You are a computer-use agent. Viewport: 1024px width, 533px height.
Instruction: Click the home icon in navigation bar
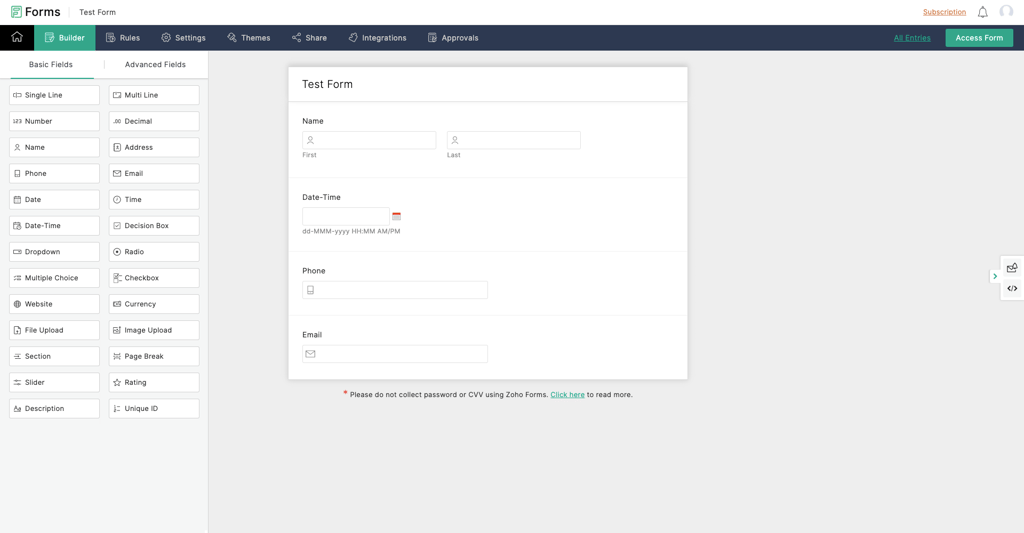point(17,37)
